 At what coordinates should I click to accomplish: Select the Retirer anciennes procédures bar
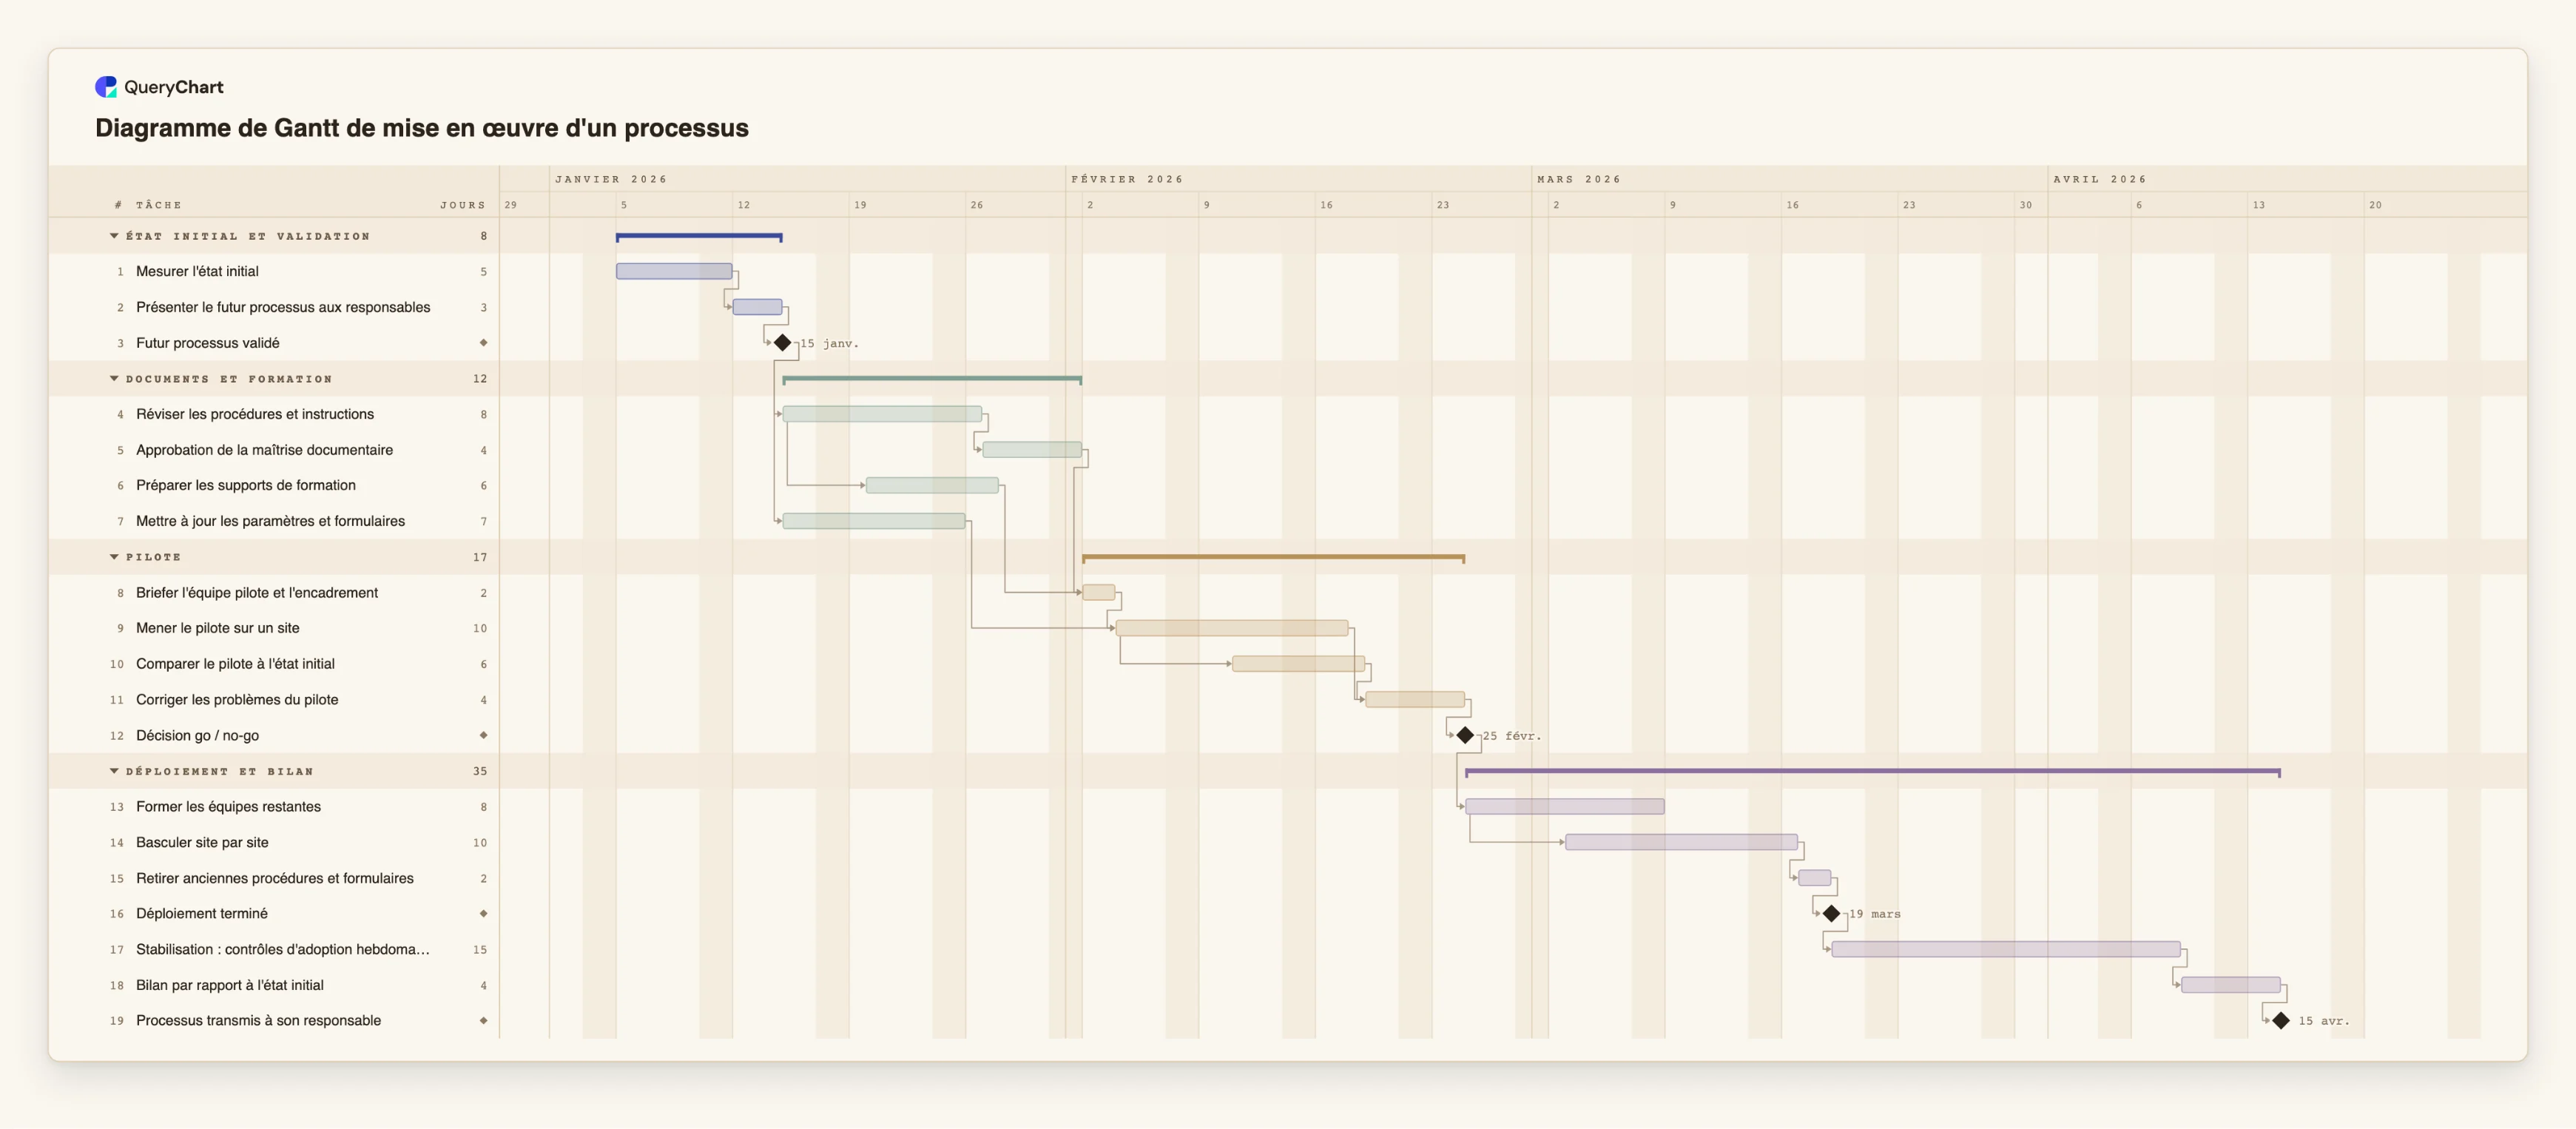(x=1815, y=878)
